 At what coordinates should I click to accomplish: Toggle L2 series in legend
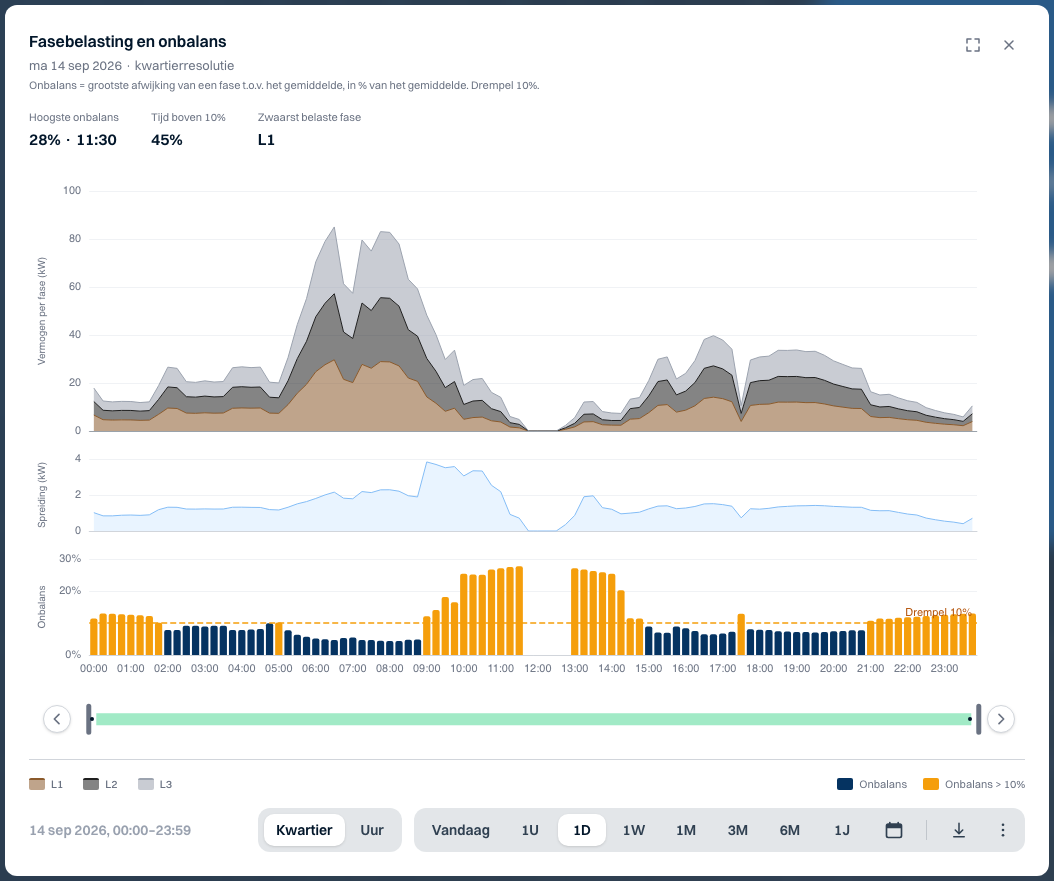100,784
